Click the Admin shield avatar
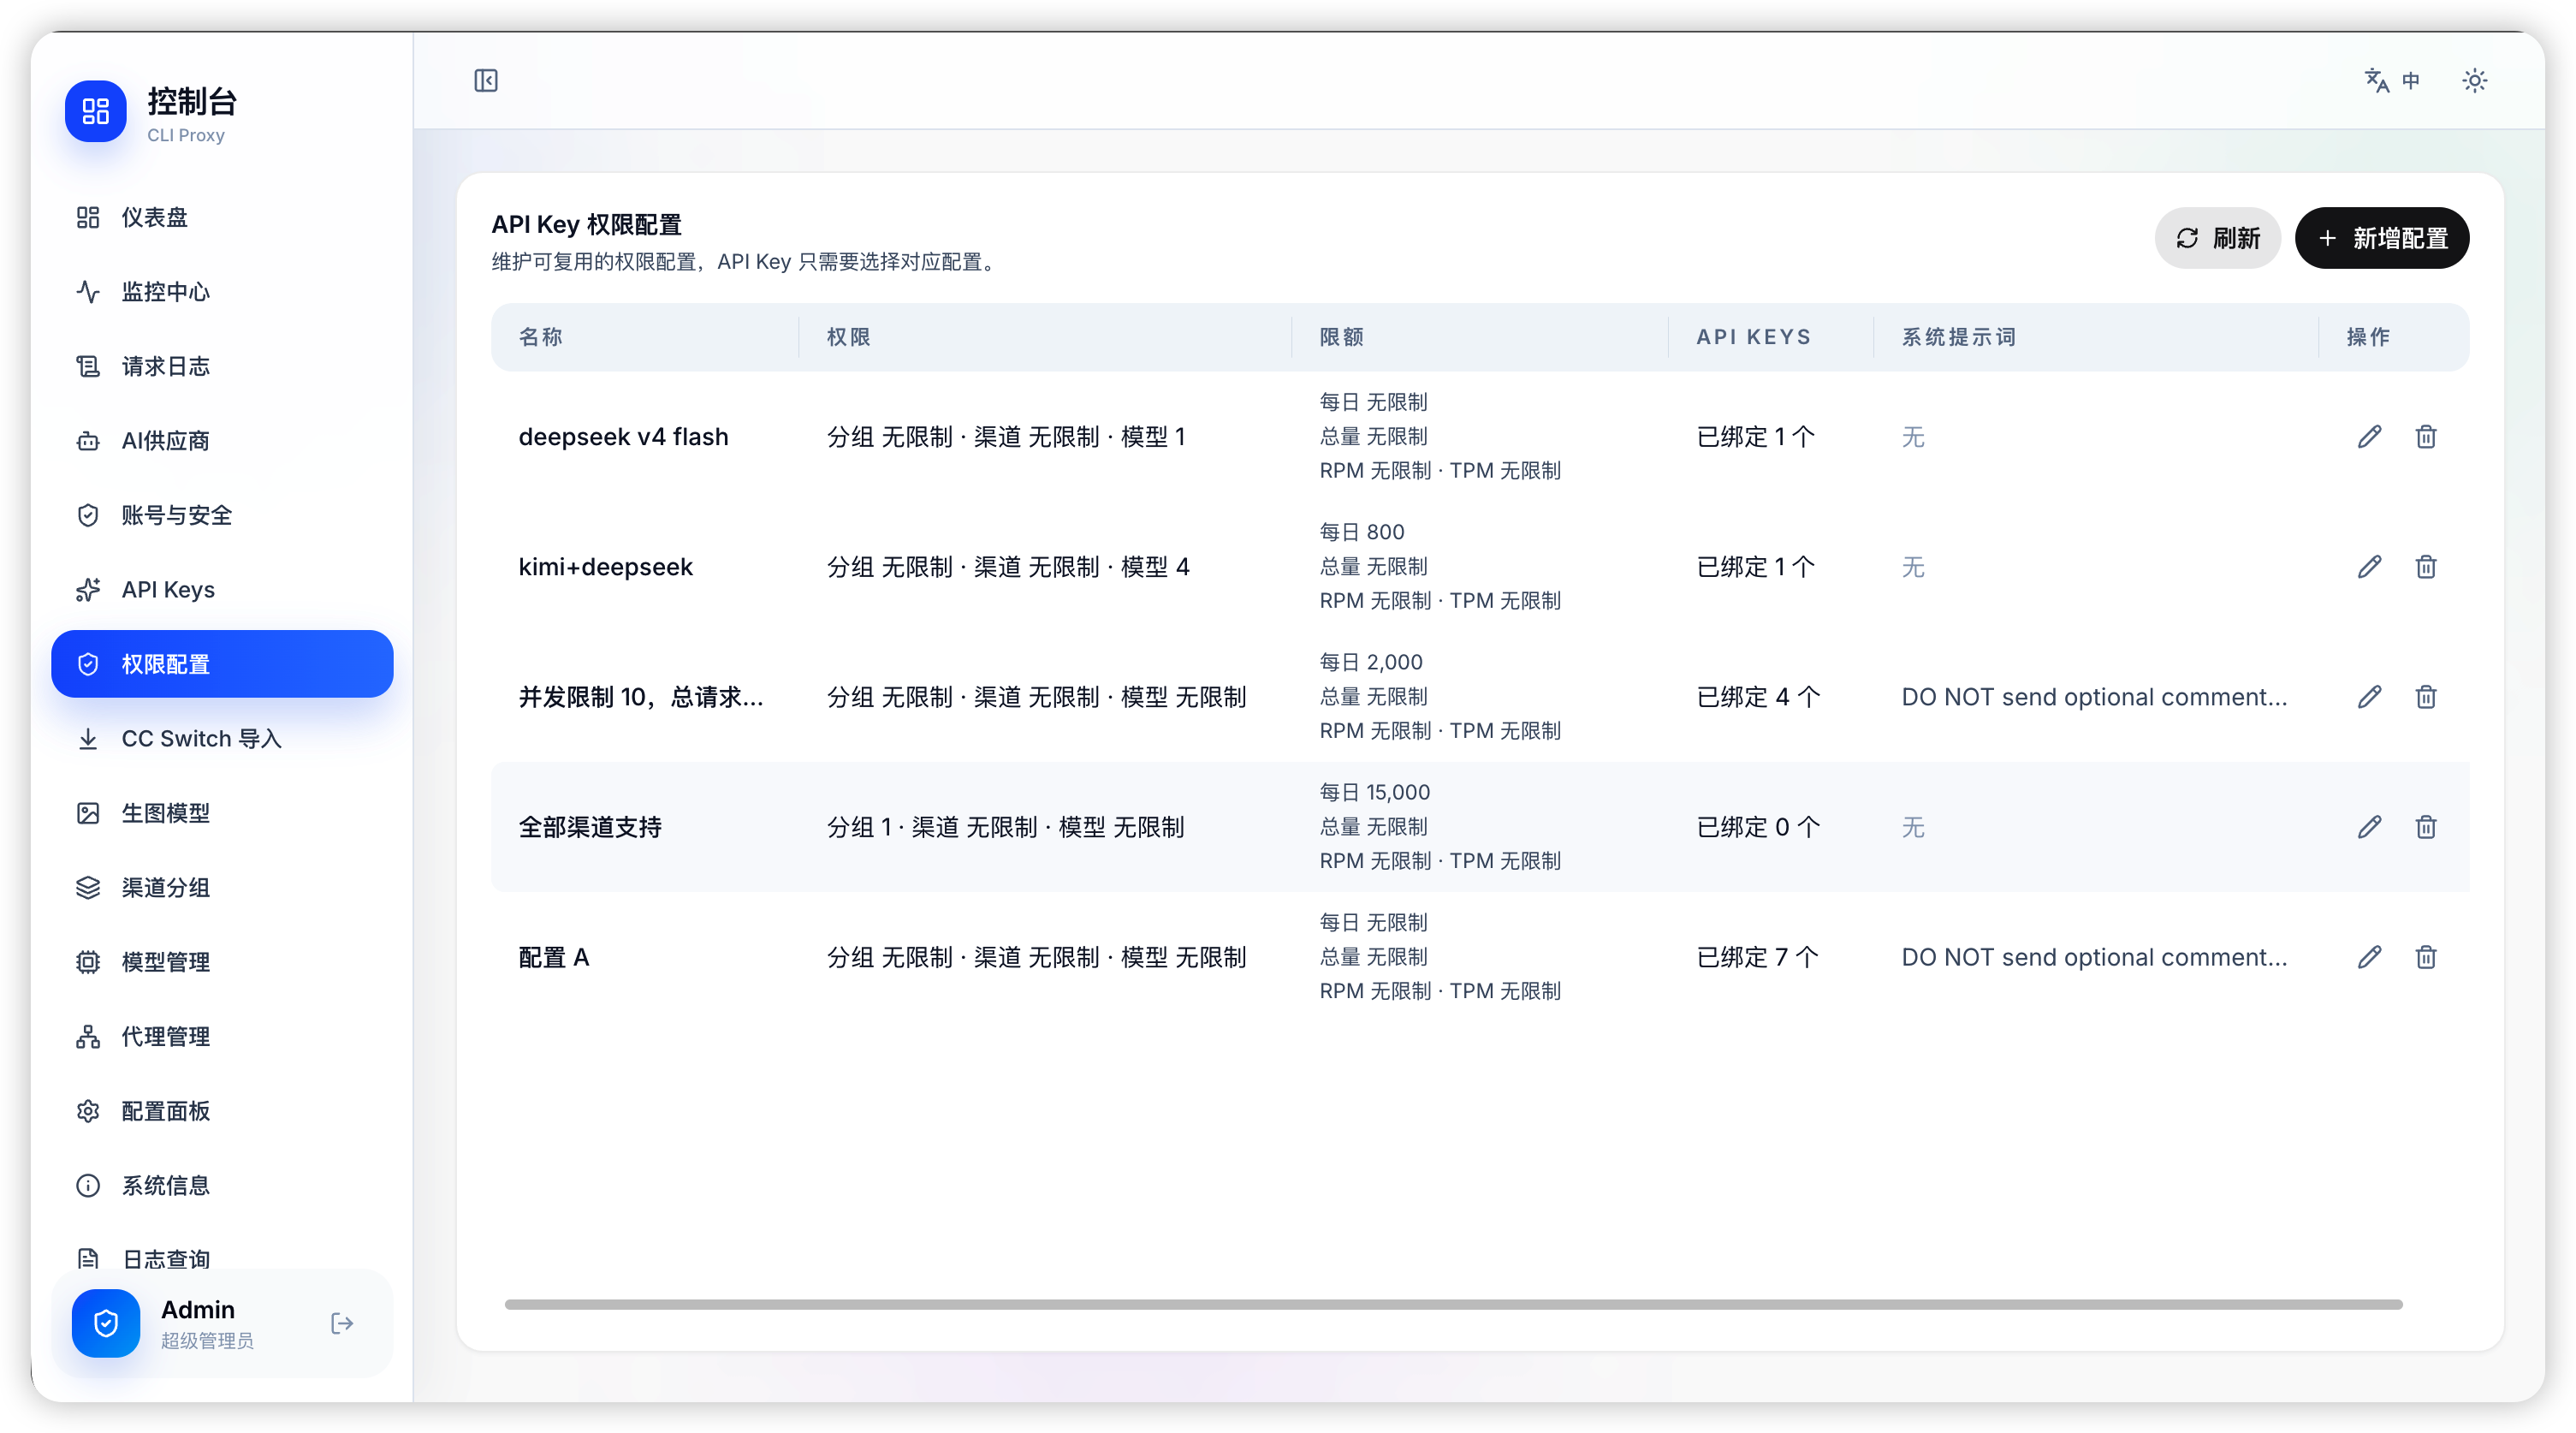The width and height of the screenshot is (2576, 1433). [106, 1324]
